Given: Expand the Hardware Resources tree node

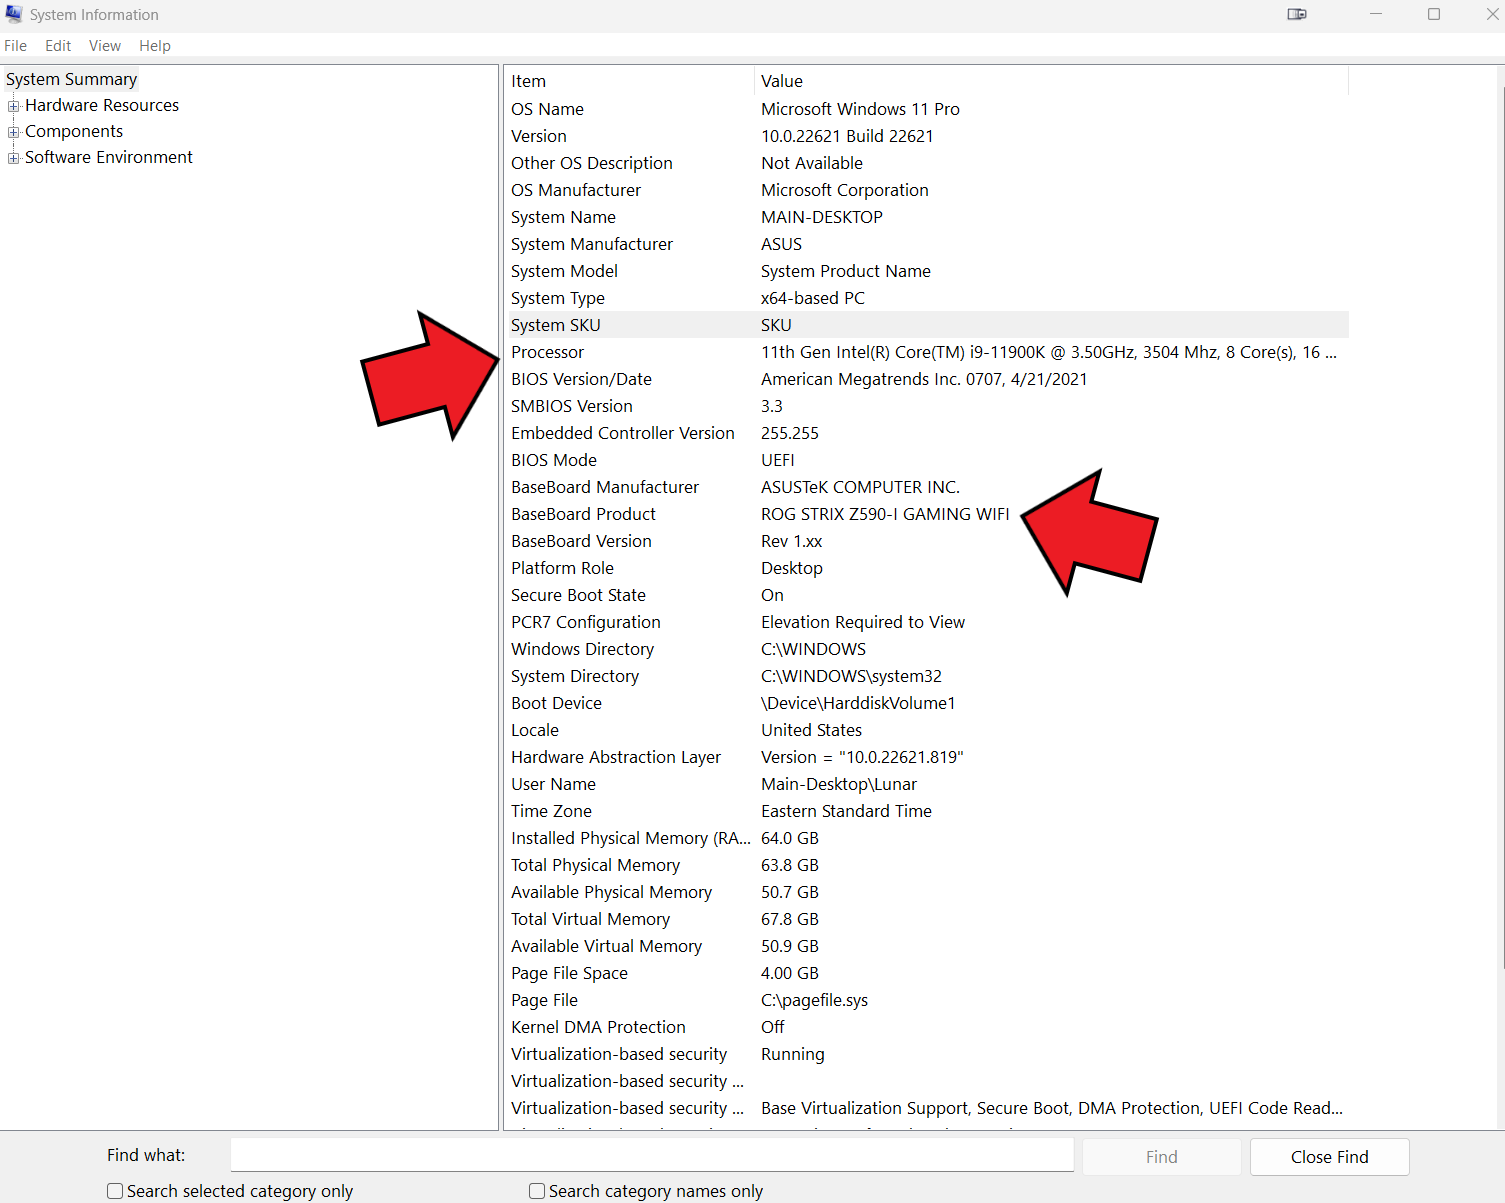Looking at the screenshot, I should [14, 106].
